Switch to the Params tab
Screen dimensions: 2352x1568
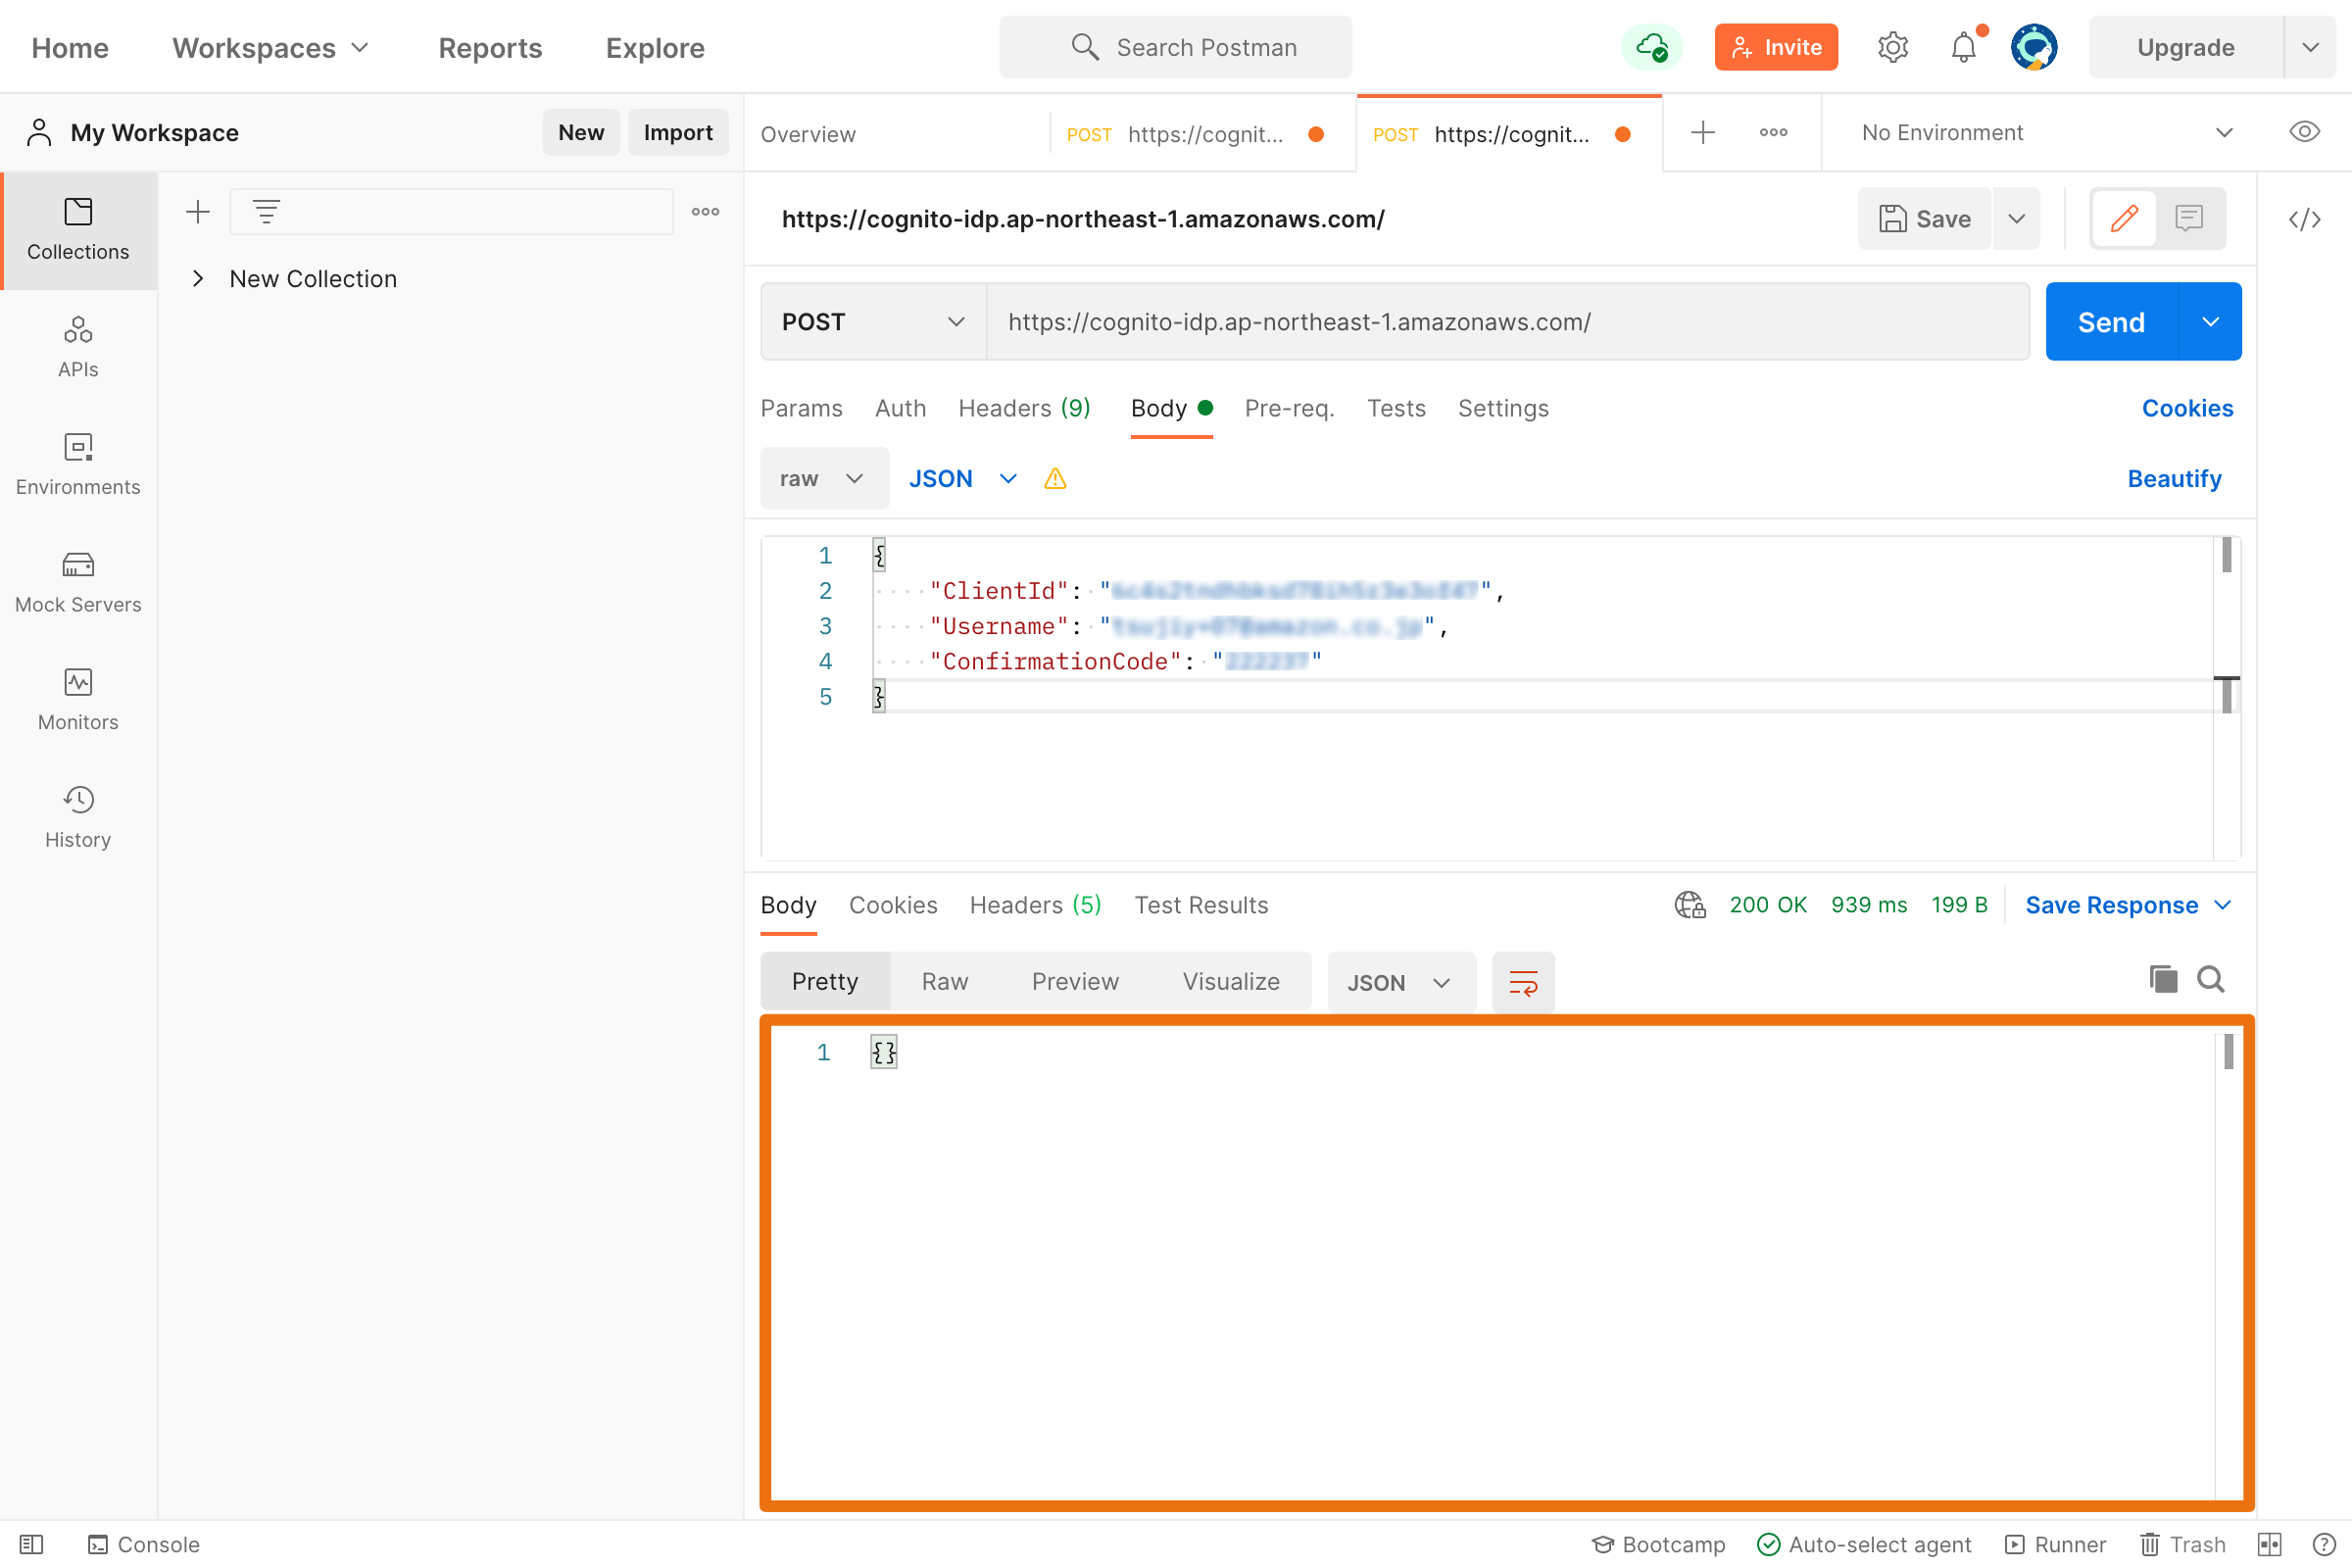pyautogui.click(x=801, y=408)
